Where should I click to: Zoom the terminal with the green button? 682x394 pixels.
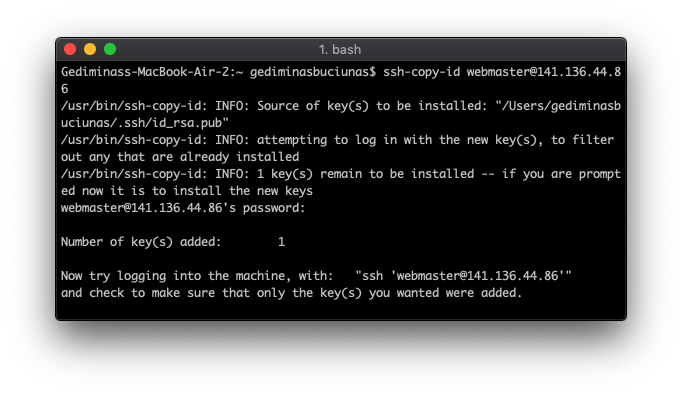click(110, 49)
